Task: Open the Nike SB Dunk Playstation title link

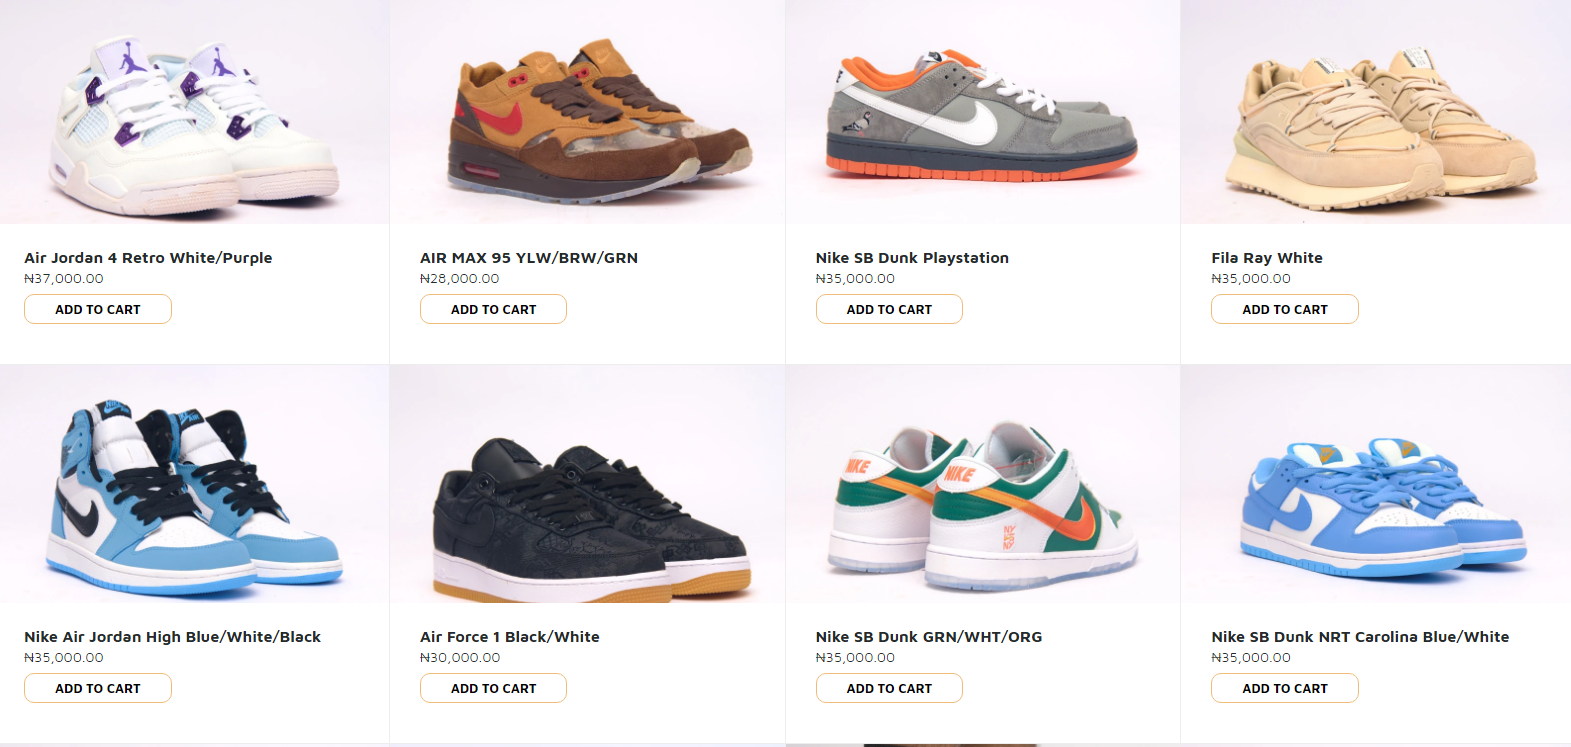Action: pyautogui.click(x=912, y=258)
